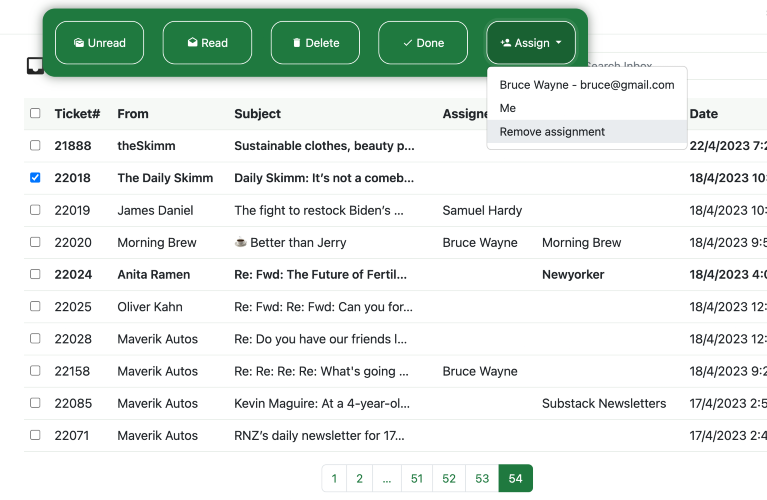
Task: Check ticket 22024 checkbox
Action: click(35, 274)
